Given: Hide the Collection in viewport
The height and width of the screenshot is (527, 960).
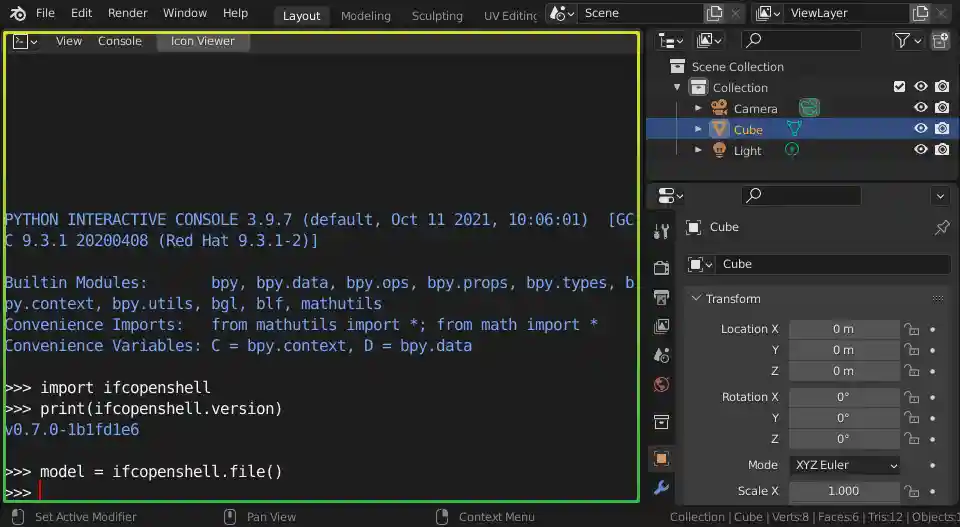Looking at the screenshot, I should point(920,87).
